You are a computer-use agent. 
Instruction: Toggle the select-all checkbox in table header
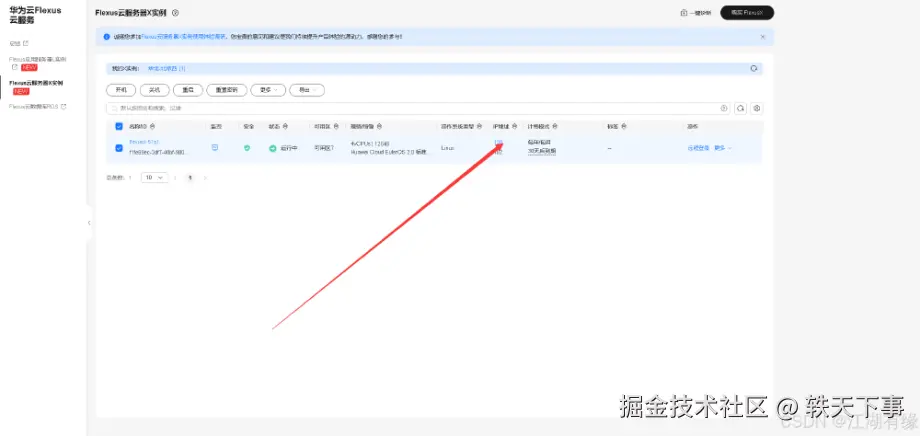point(119,126)
